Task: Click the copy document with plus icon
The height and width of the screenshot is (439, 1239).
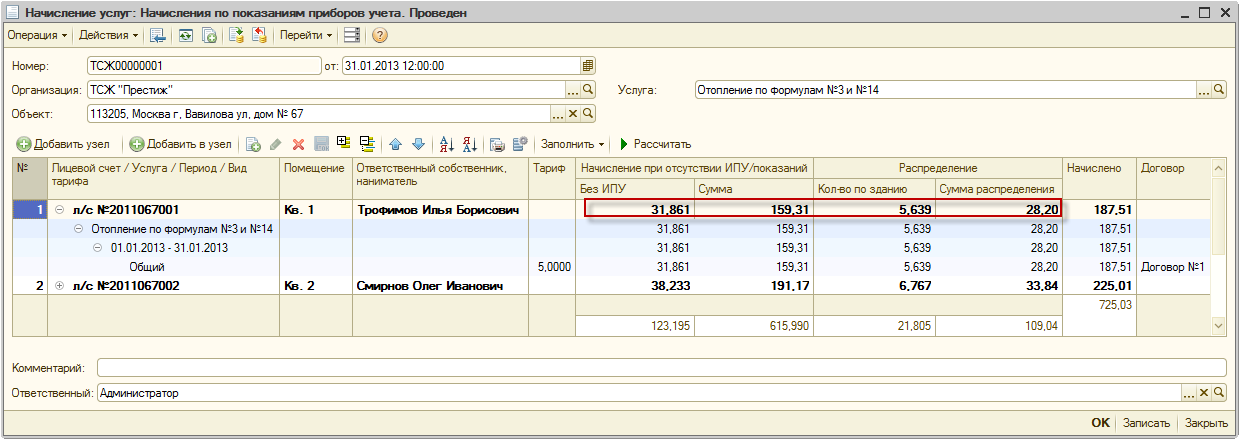Action: click(x=210, y=35)
